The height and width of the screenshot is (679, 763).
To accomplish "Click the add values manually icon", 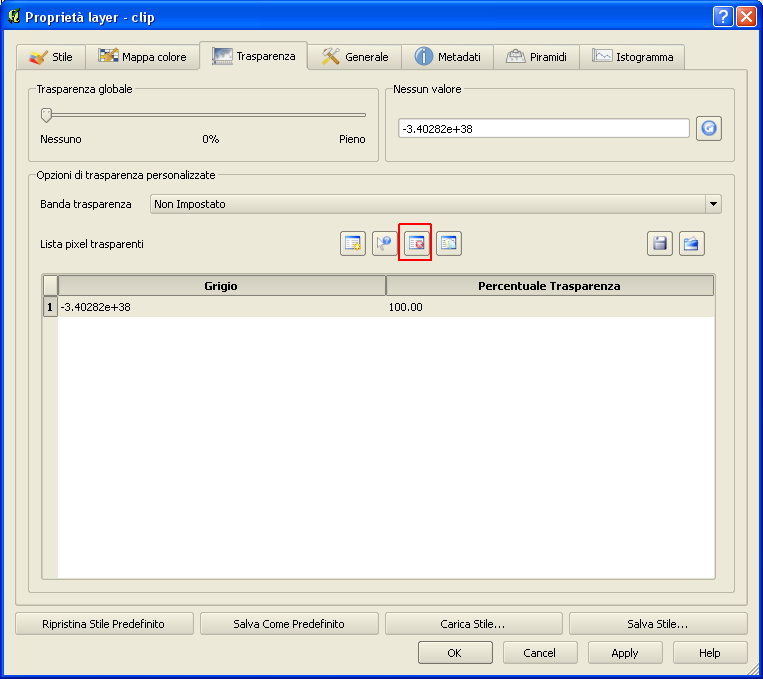I will click(x=353, y=243).
